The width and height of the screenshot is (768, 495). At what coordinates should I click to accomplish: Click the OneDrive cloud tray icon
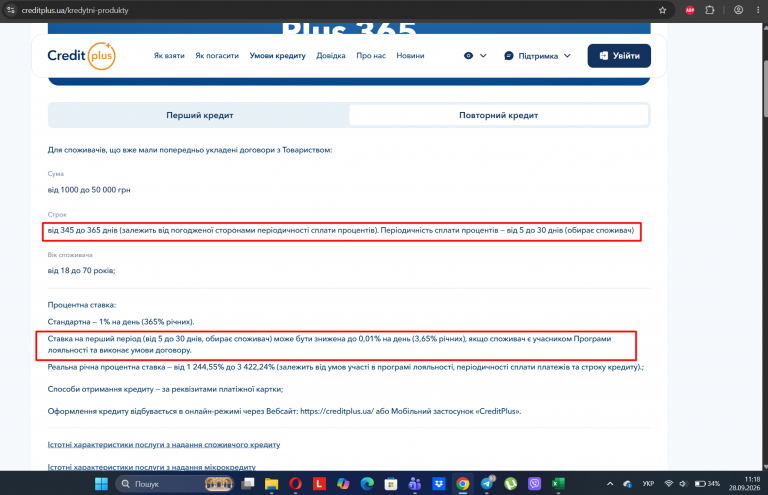tap(627, 484)
